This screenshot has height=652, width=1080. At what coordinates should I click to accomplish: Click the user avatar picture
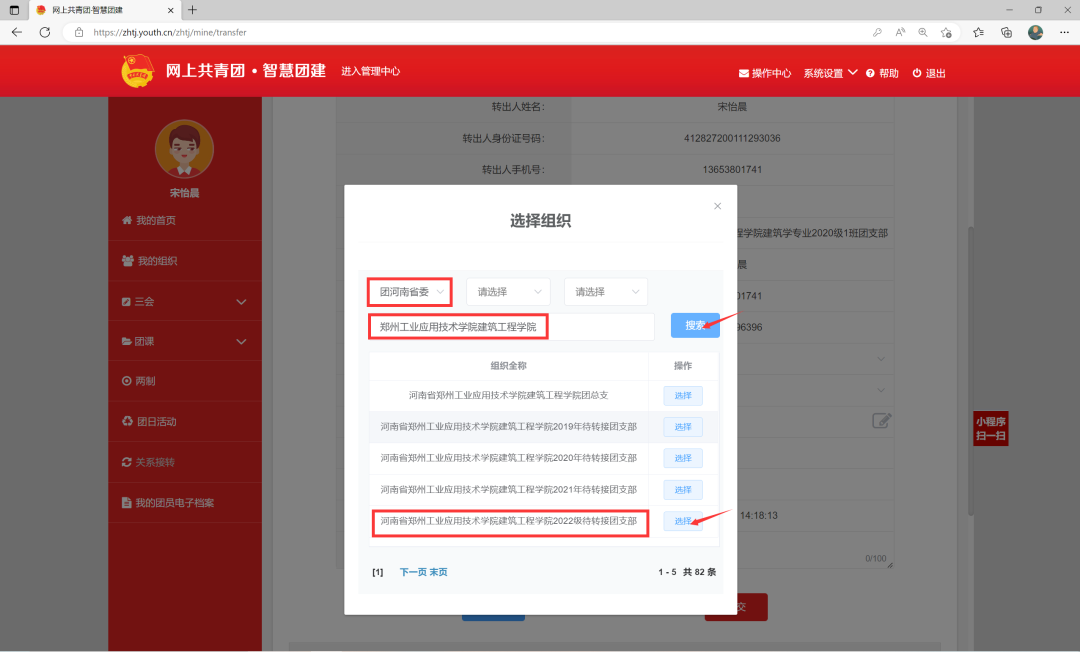point(184,150)
